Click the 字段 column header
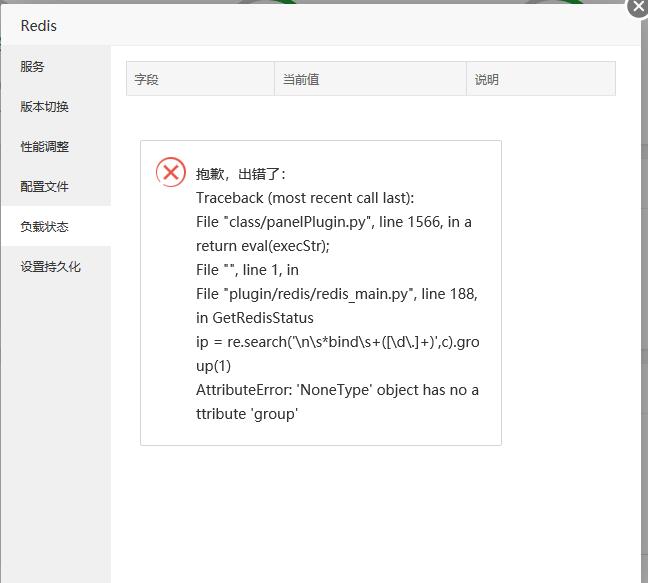Screen dimensions: 648x583 [200, 79]
